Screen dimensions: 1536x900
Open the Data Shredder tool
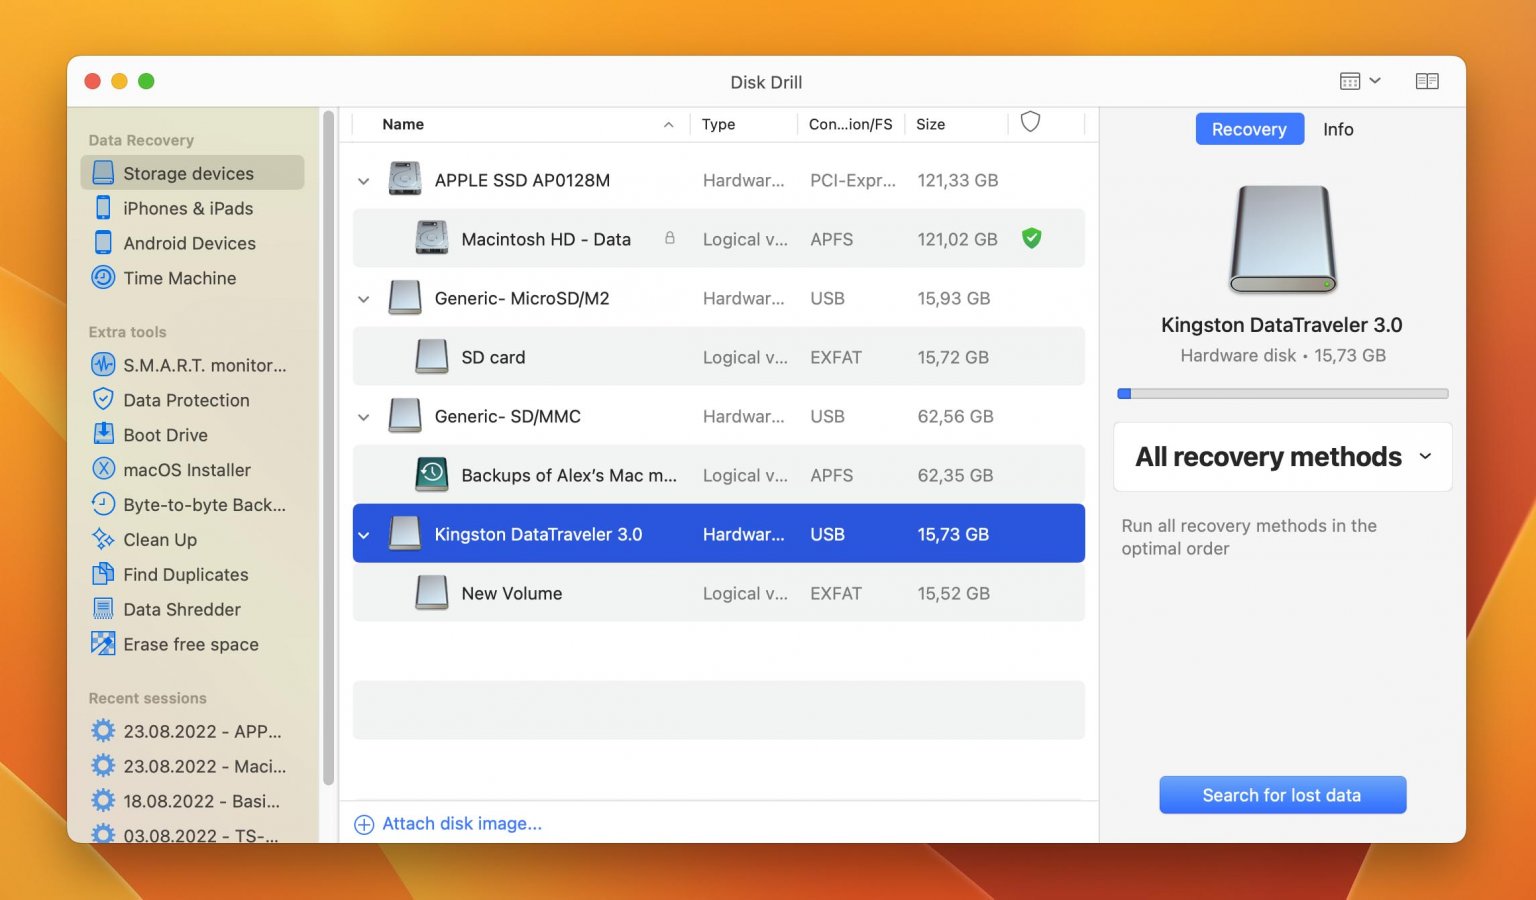(x=181, y=610)
